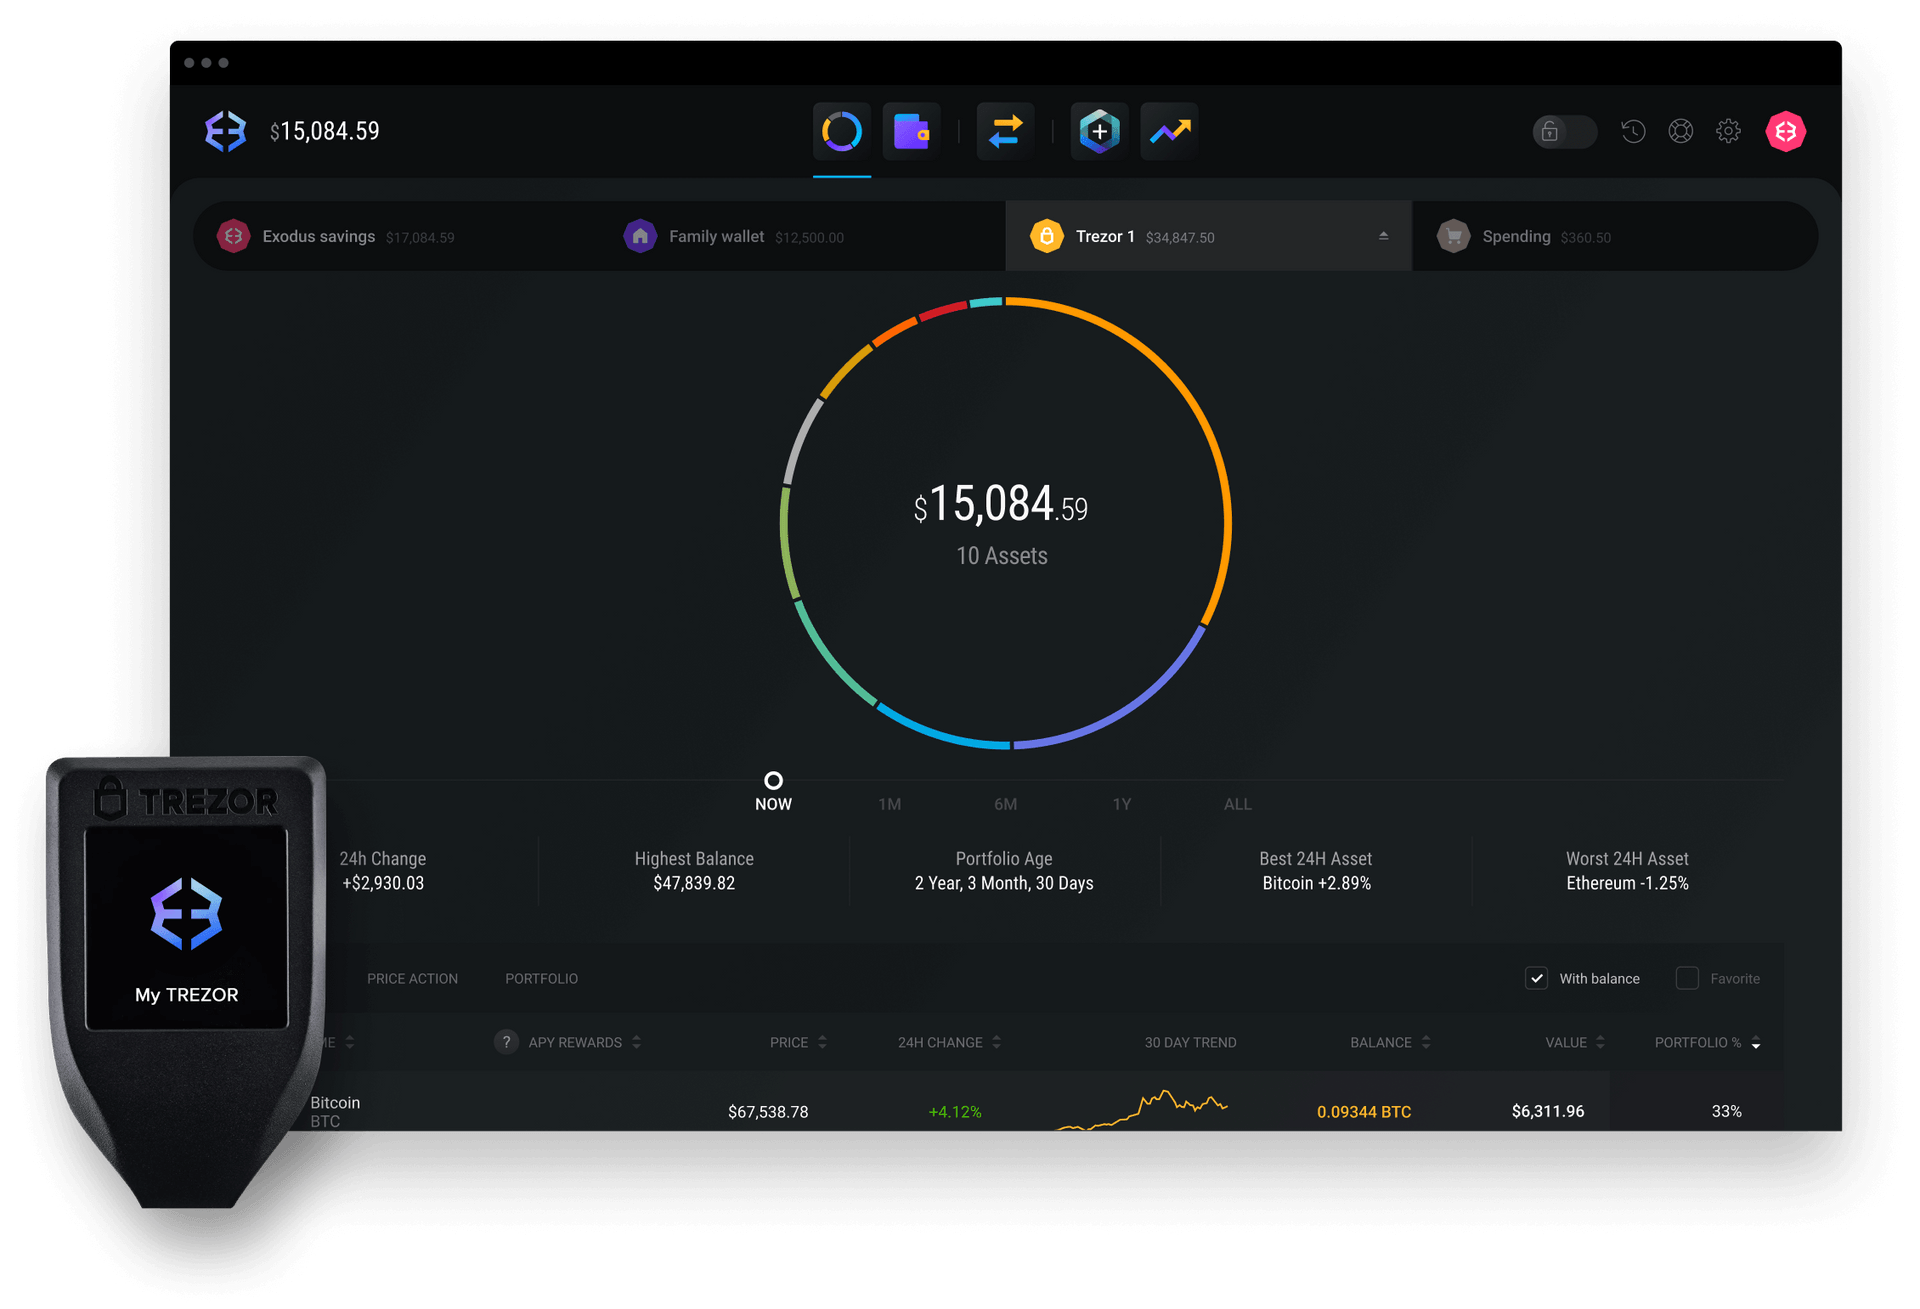Sort by Portfolio % column arrow

(x=1756, y=1043)
